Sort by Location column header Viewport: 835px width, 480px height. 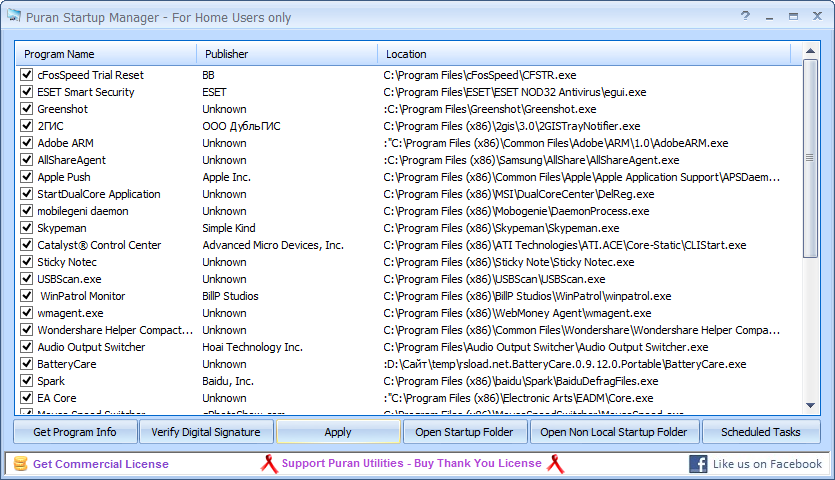[584, 54]
